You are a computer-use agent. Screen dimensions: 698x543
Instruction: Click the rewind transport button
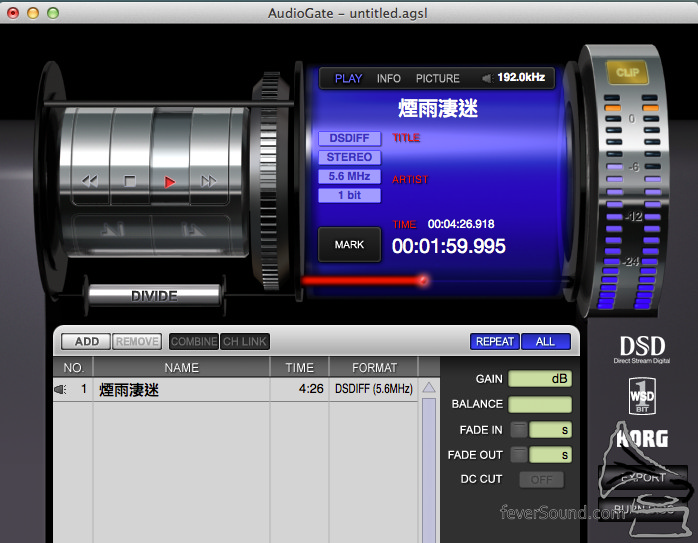tap(90, 181)
